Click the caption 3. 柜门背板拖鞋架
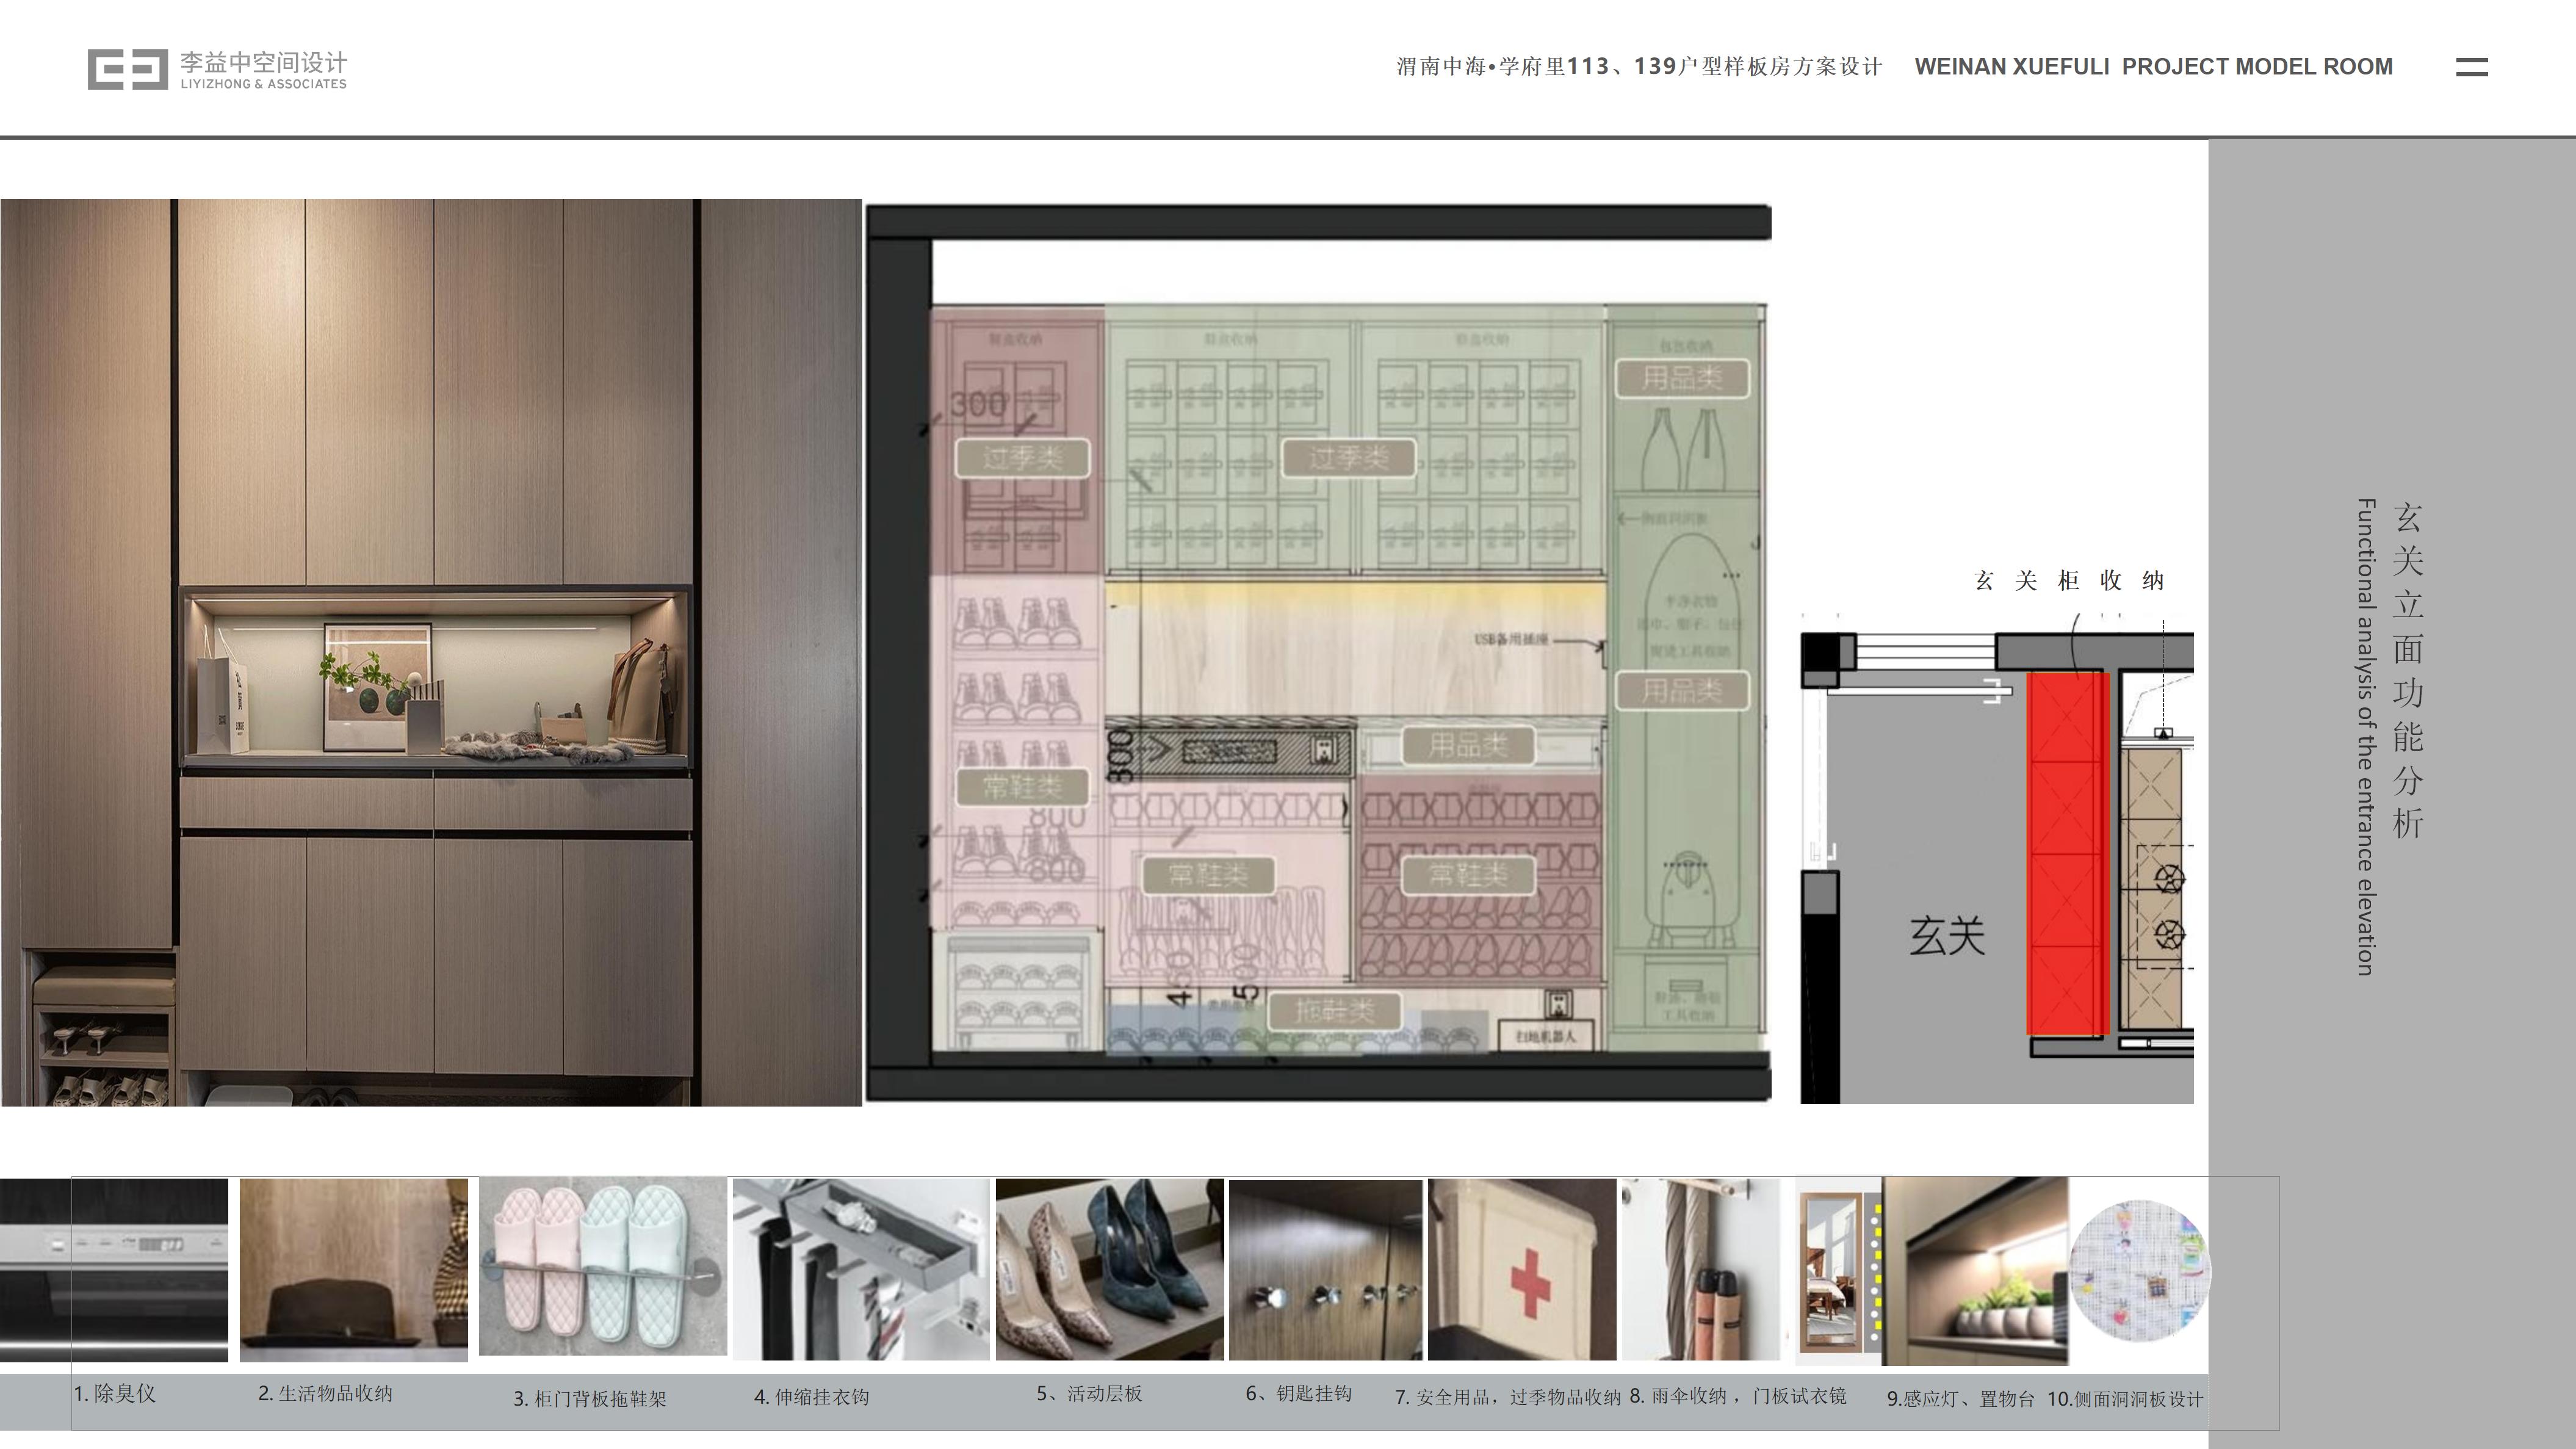The height and width of the screenshot is (1449, 2576). click(590, 1399)
